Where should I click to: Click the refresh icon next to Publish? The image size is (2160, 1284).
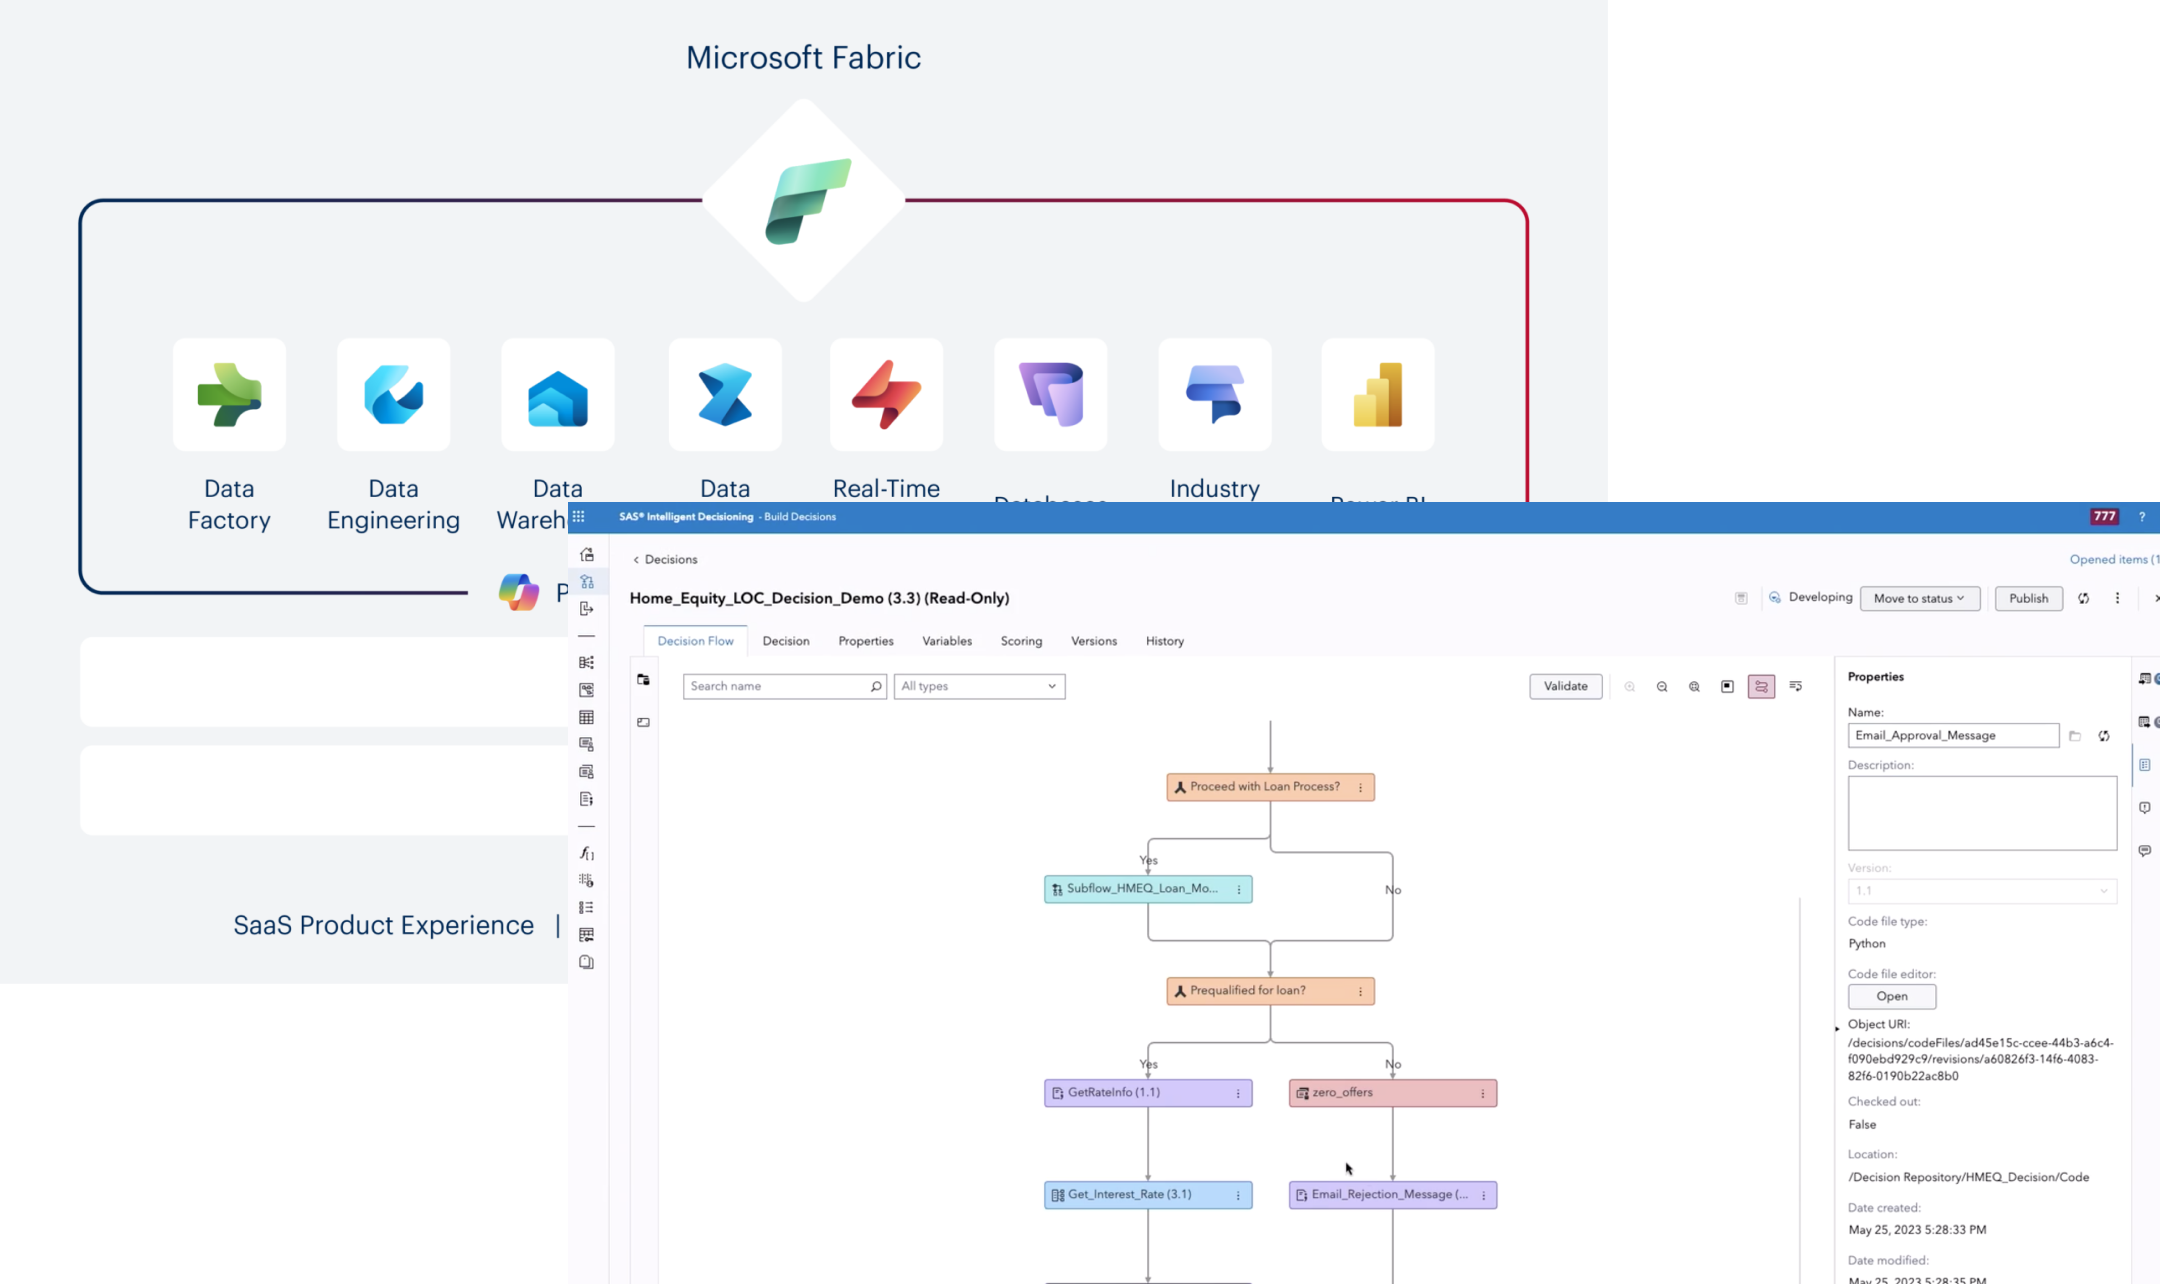click(x=2084, y=598)
